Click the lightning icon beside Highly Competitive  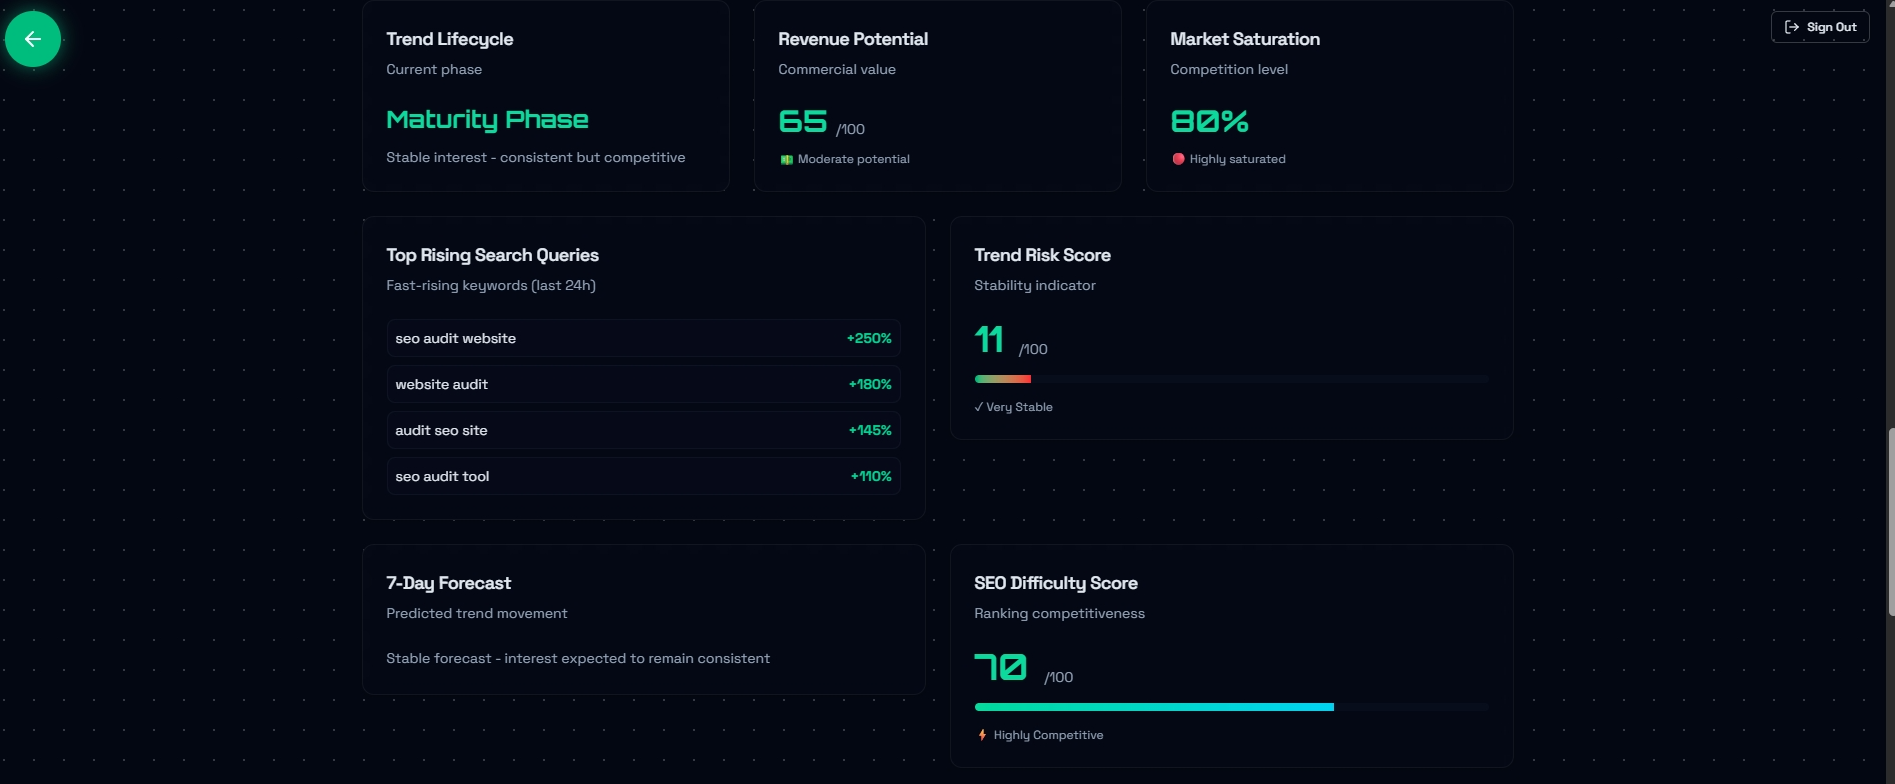(x=982, y=735)
